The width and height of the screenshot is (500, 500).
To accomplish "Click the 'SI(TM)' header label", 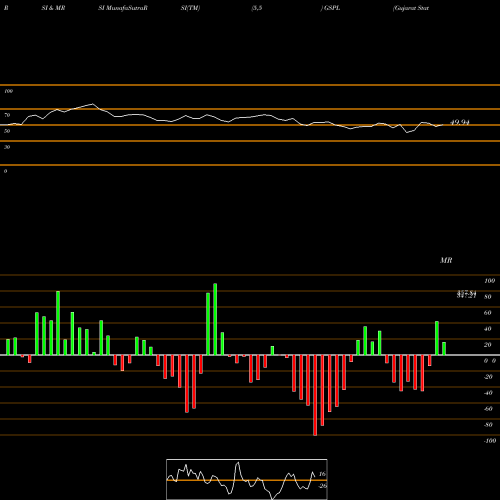I will 190,8.
